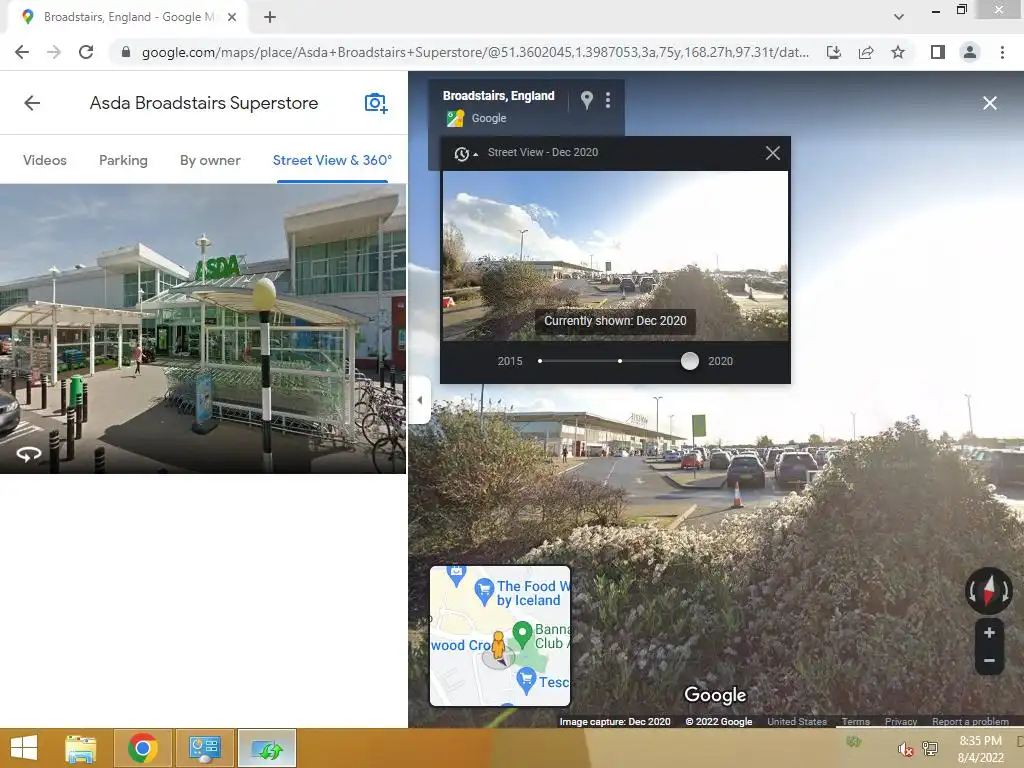Click Report a problem link

coord(970,721)
